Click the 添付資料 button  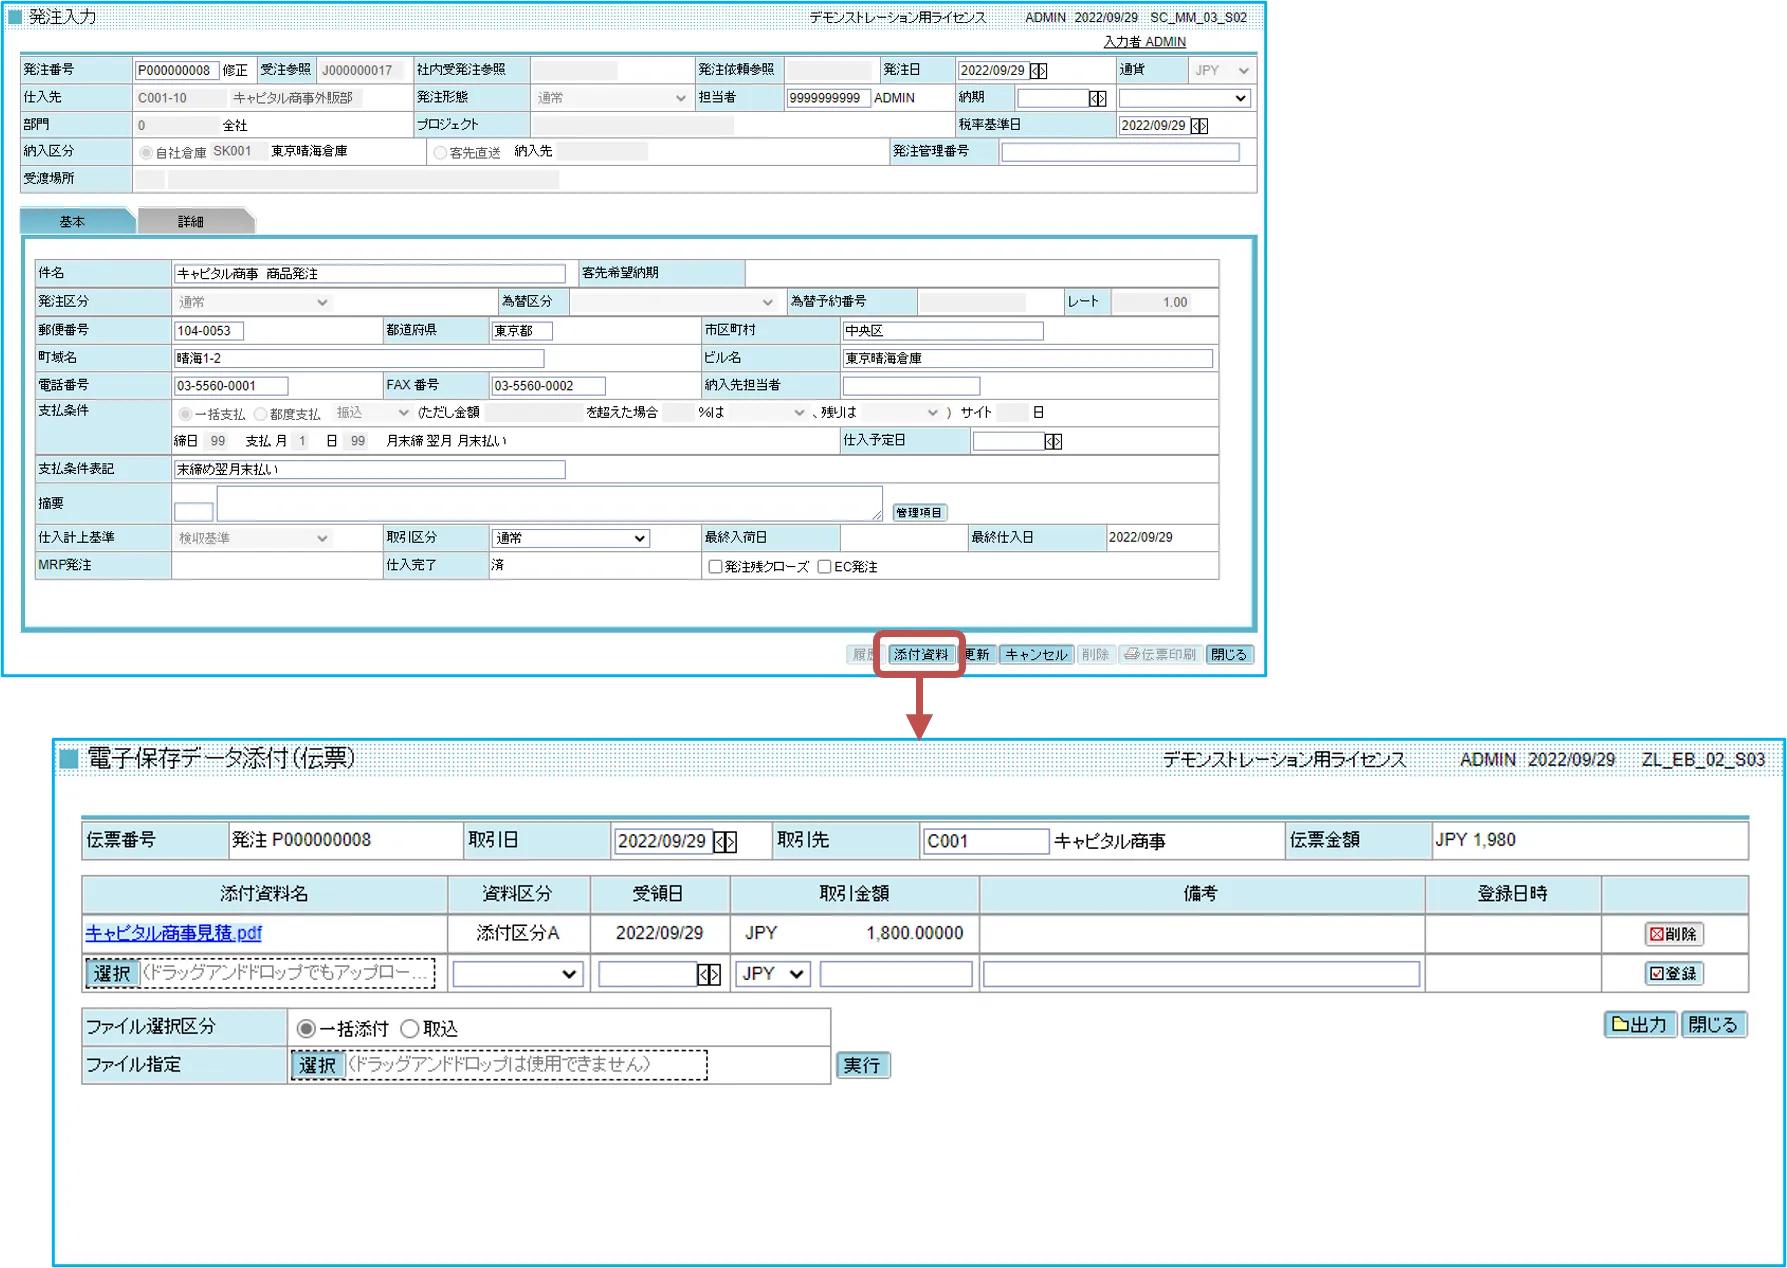pyautogui.click(x=920, y=655)
